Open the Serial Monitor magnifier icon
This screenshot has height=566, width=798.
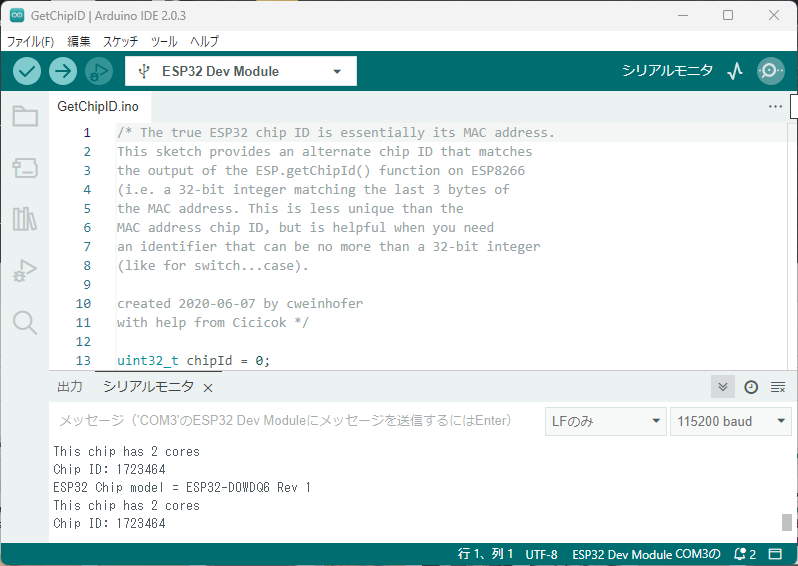click(x=770, y=71)
